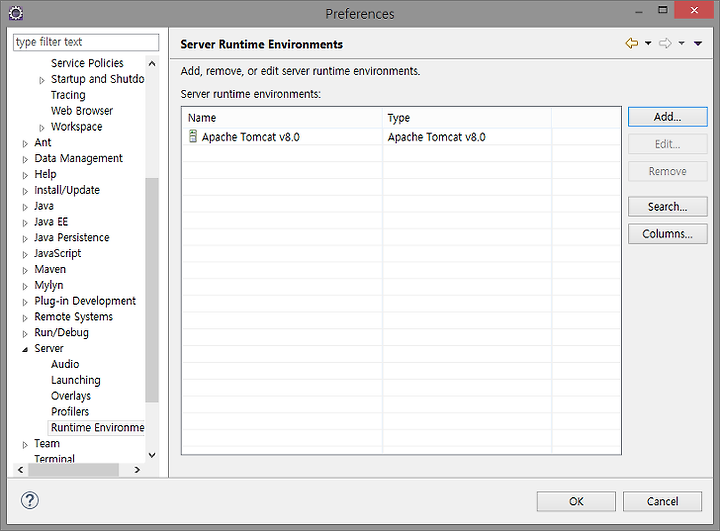Image resolution: width=720 pixels, height=531 pixels.
Task: Select Tracing preference page
Action: [x=68, y=95]
